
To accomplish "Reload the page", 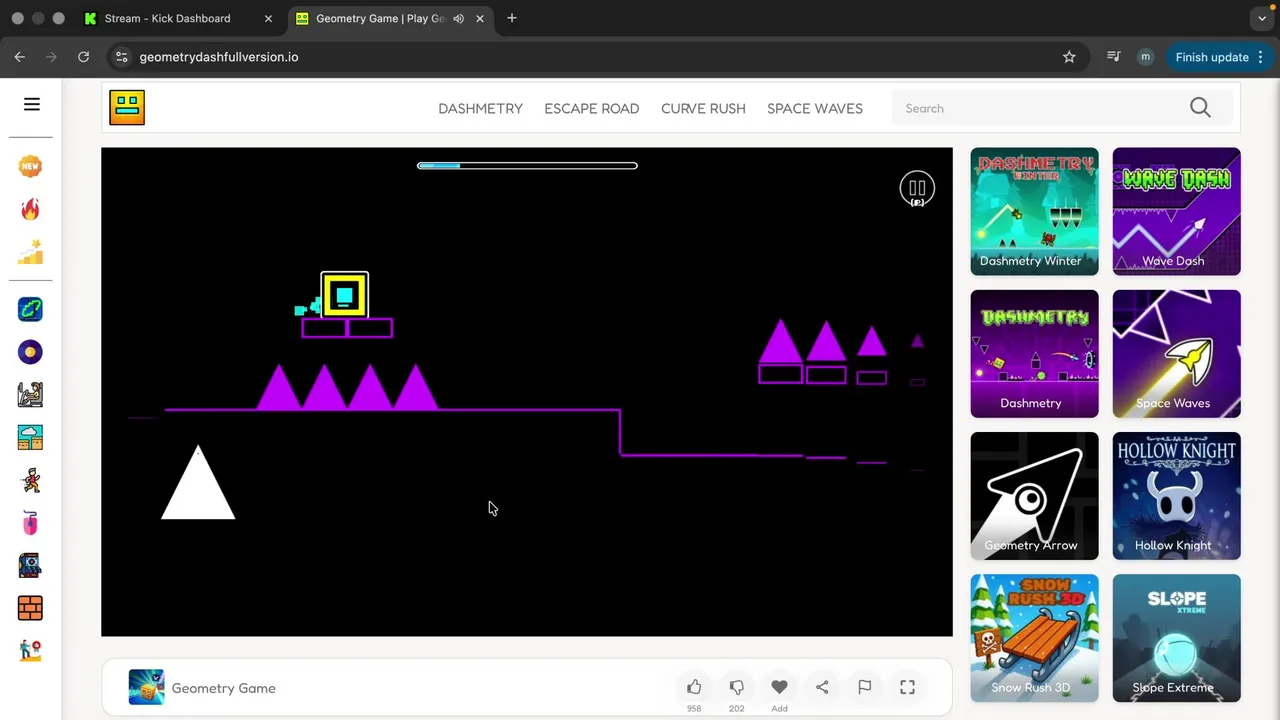I will coord(84,57).
